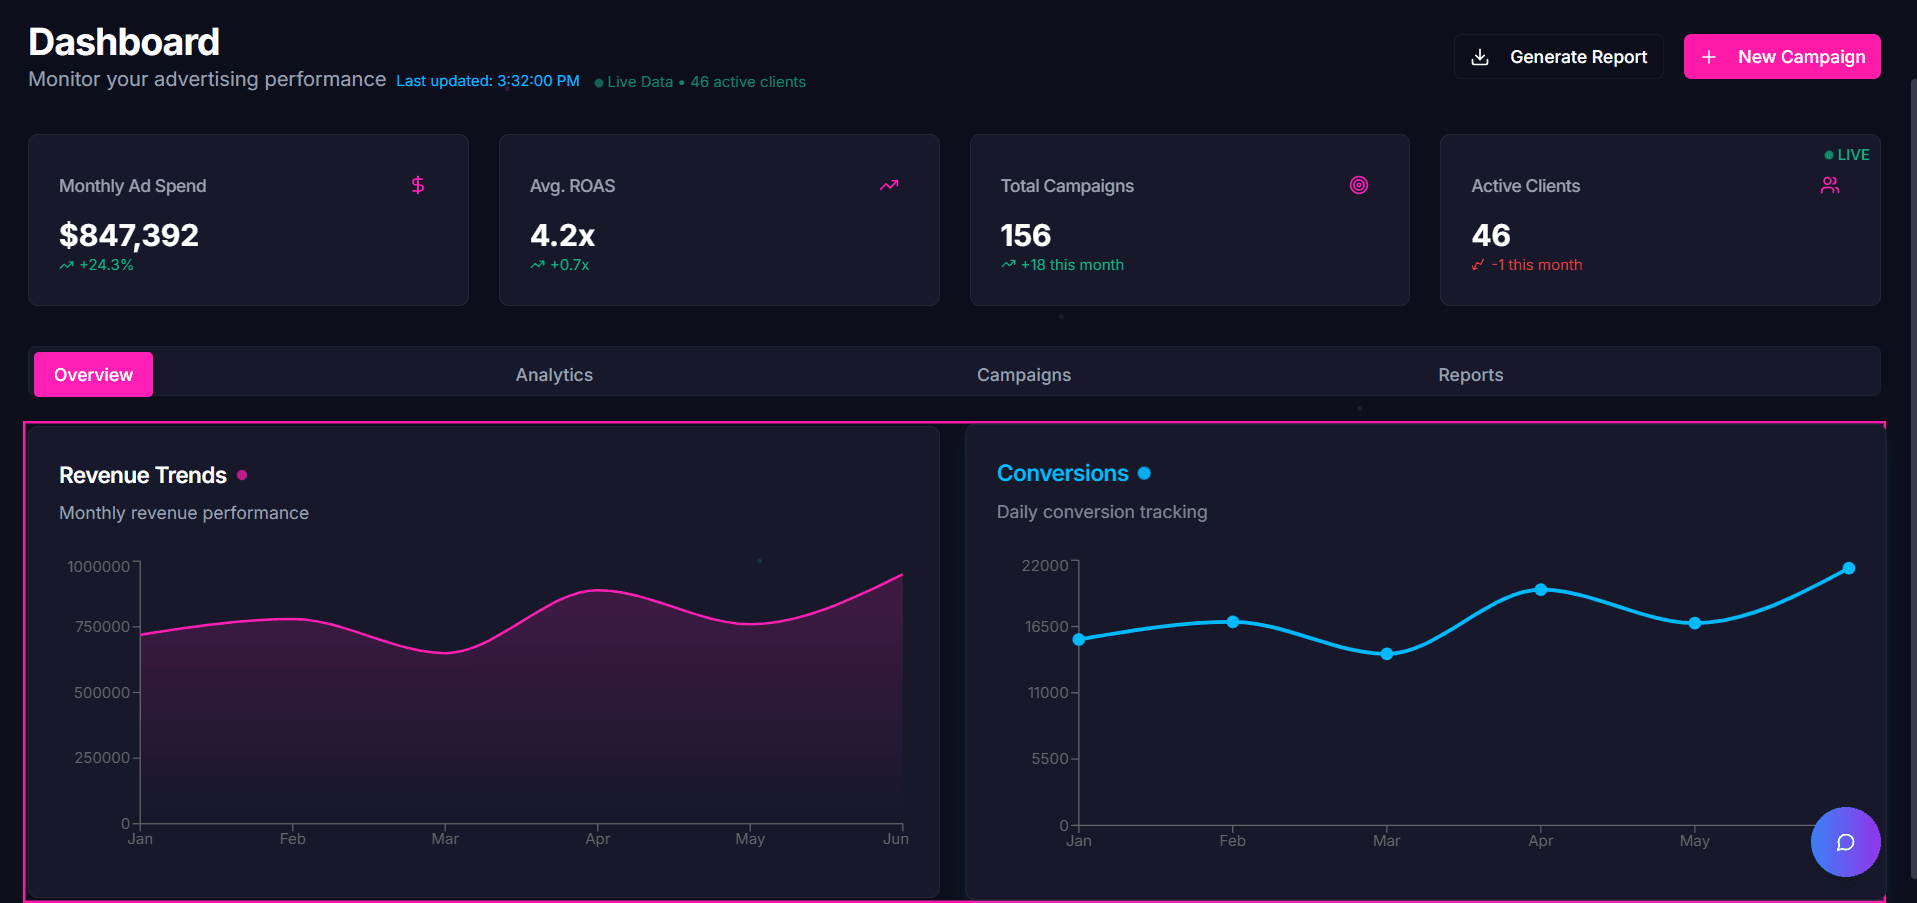This screenshot has height=903, width=1917.
Task: Switch to the Reports tab
Action: tap(1470, 374)
